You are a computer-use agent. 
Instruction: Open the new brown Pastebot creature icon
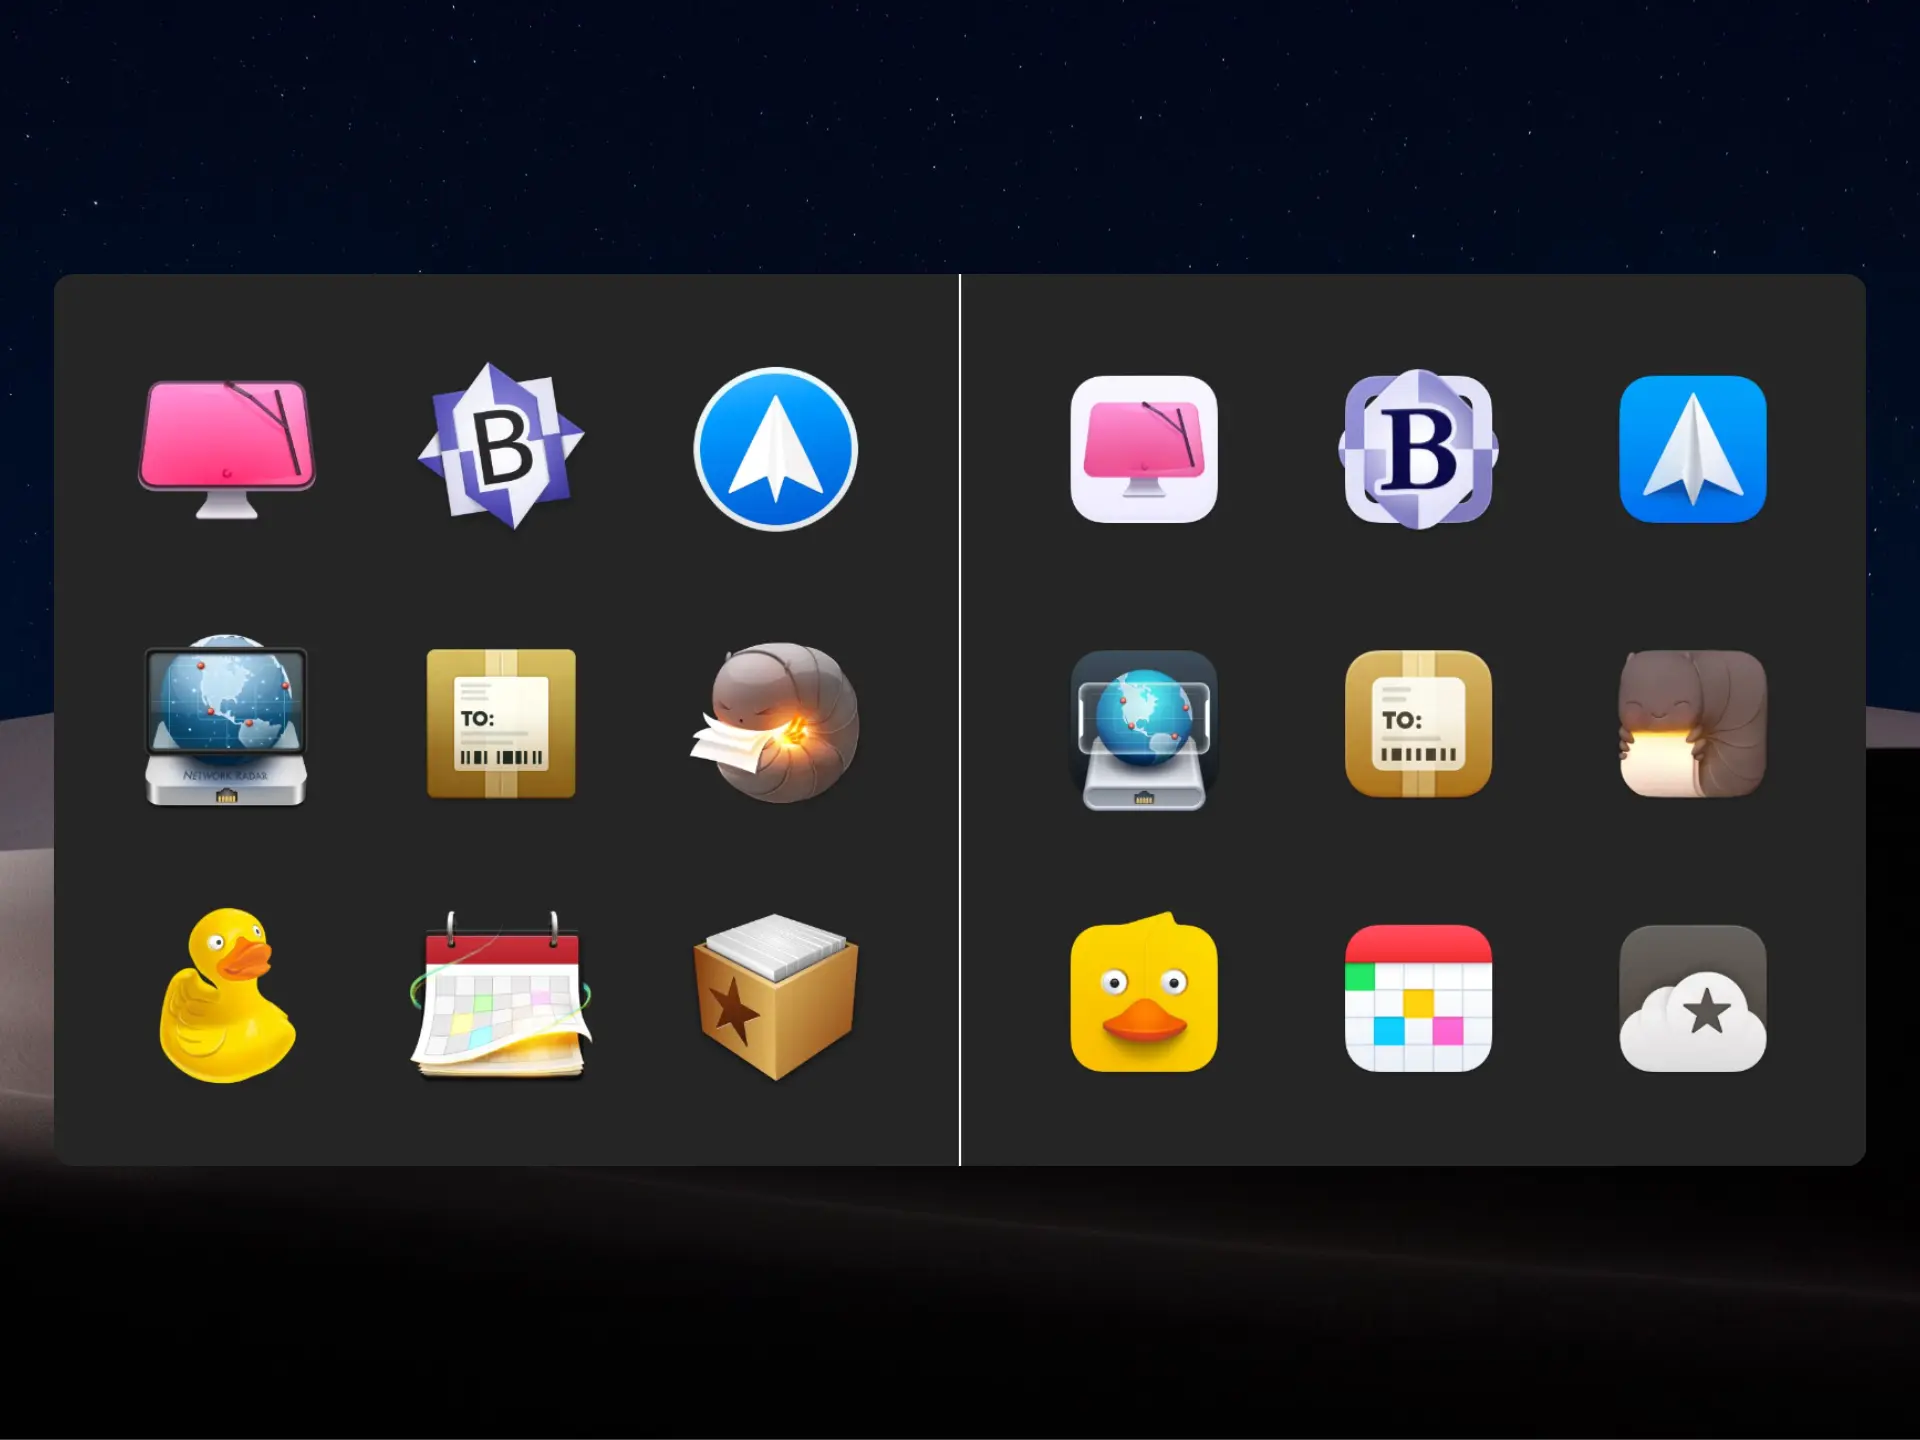[1692, 723]
